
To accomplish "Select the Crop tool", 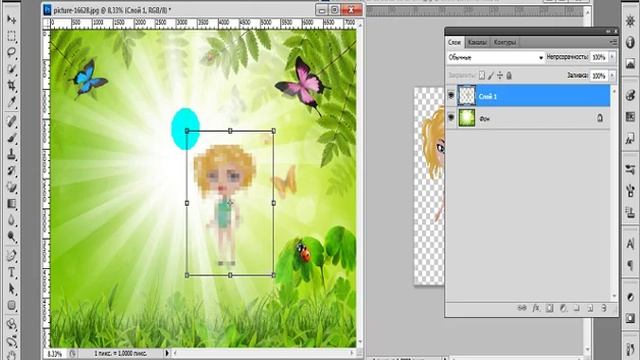I will coord(11,85).
